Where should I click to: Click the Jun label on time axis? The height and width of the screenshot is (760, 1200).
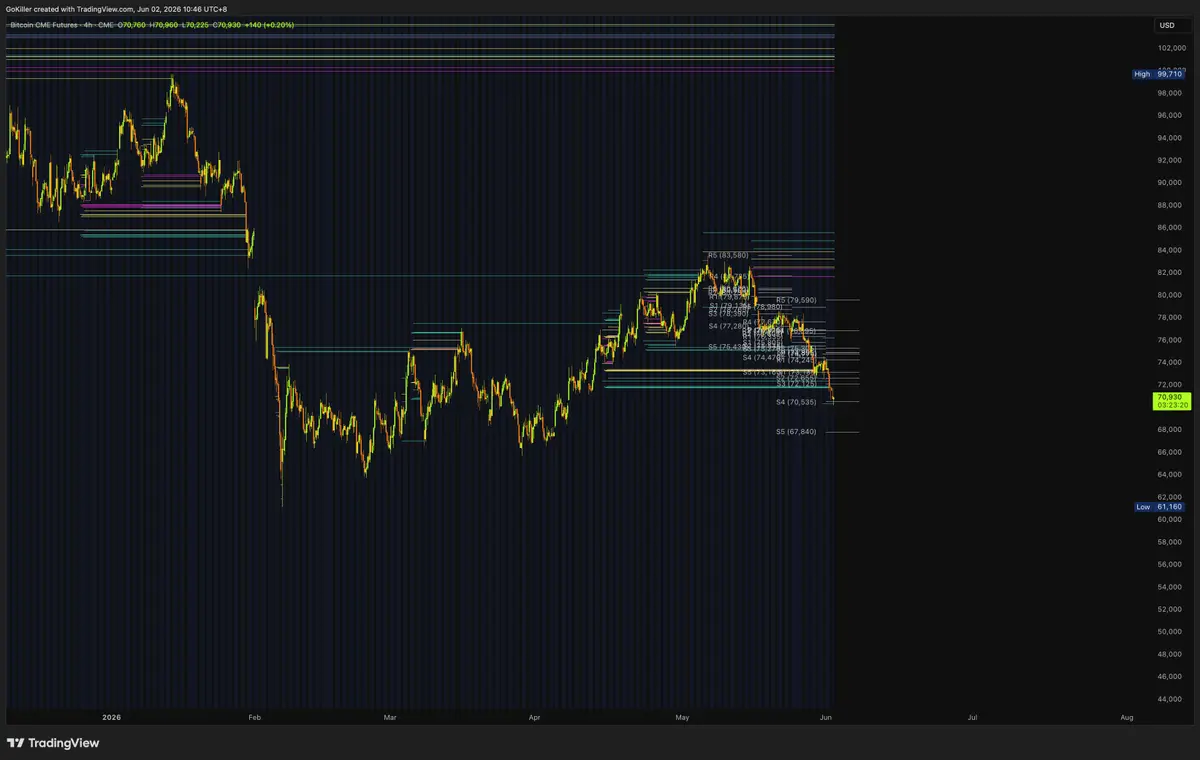(826, 717)
